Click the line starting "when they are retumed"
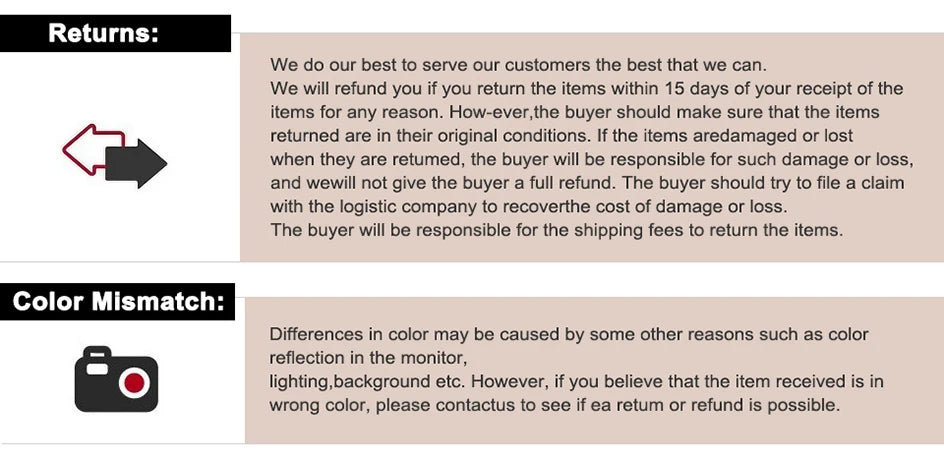The image size is (944, 460). click(x=591, y=159)
